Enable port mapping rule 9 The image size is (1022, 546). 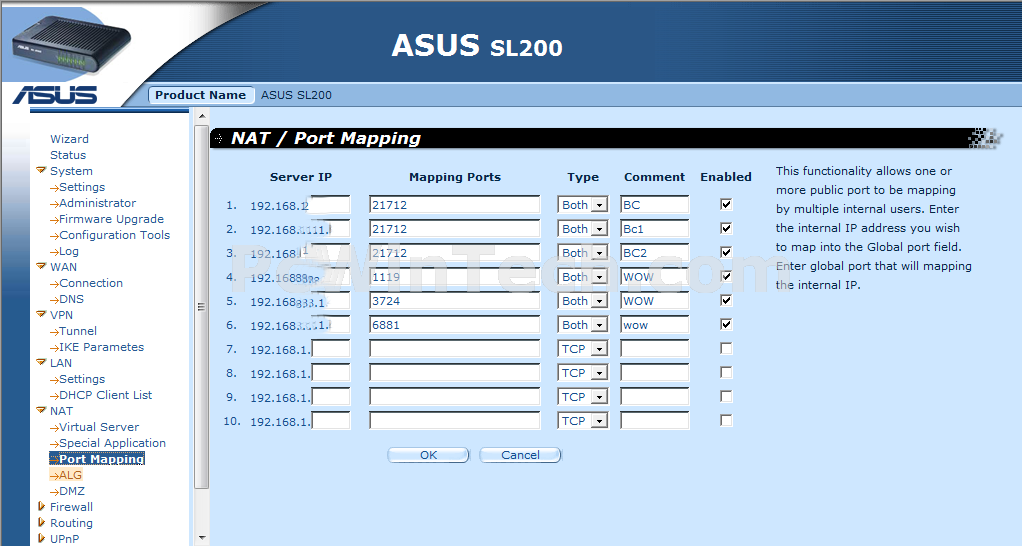pyautogui.click(x=726, y=397)
